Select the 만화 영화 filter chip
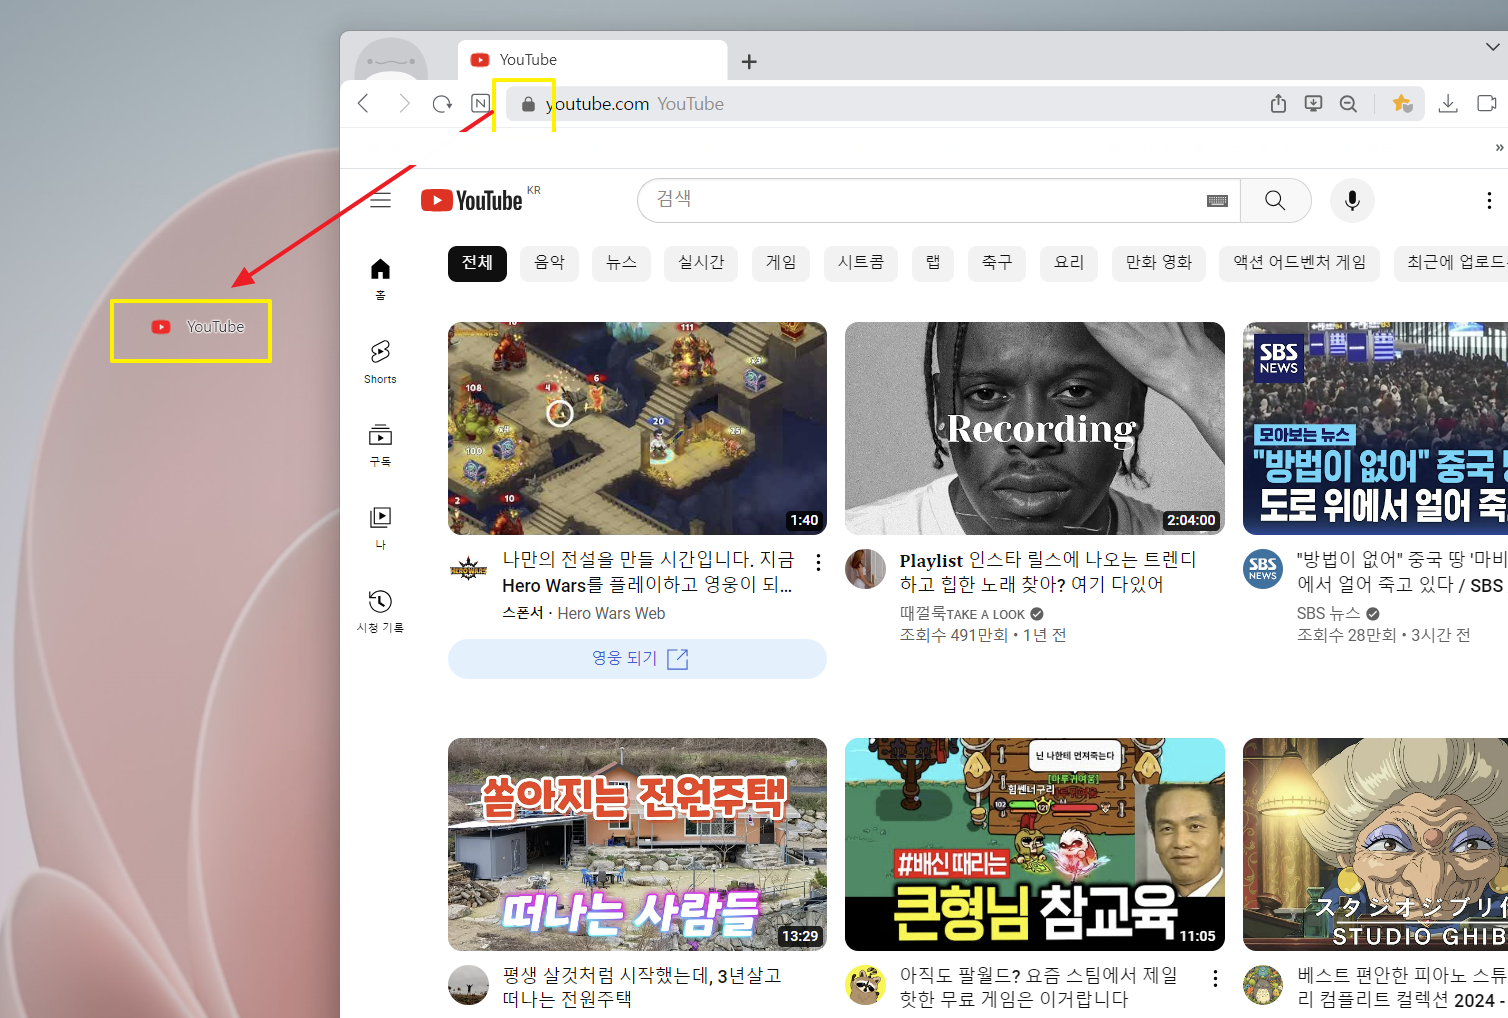Viewport: 1508px width, 1018px height. pyautogui.click(x=1159, y=263)
